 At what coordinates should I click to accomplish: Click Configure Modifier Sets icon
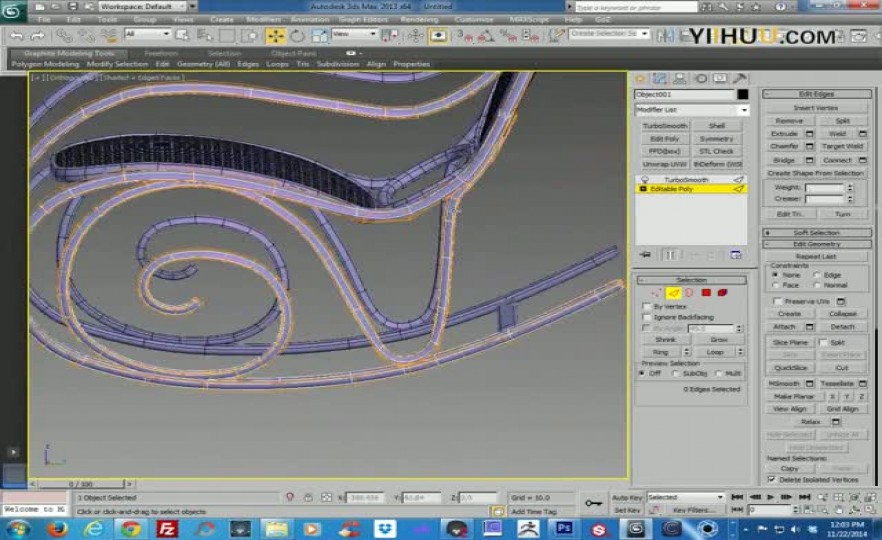click(736, 255)
